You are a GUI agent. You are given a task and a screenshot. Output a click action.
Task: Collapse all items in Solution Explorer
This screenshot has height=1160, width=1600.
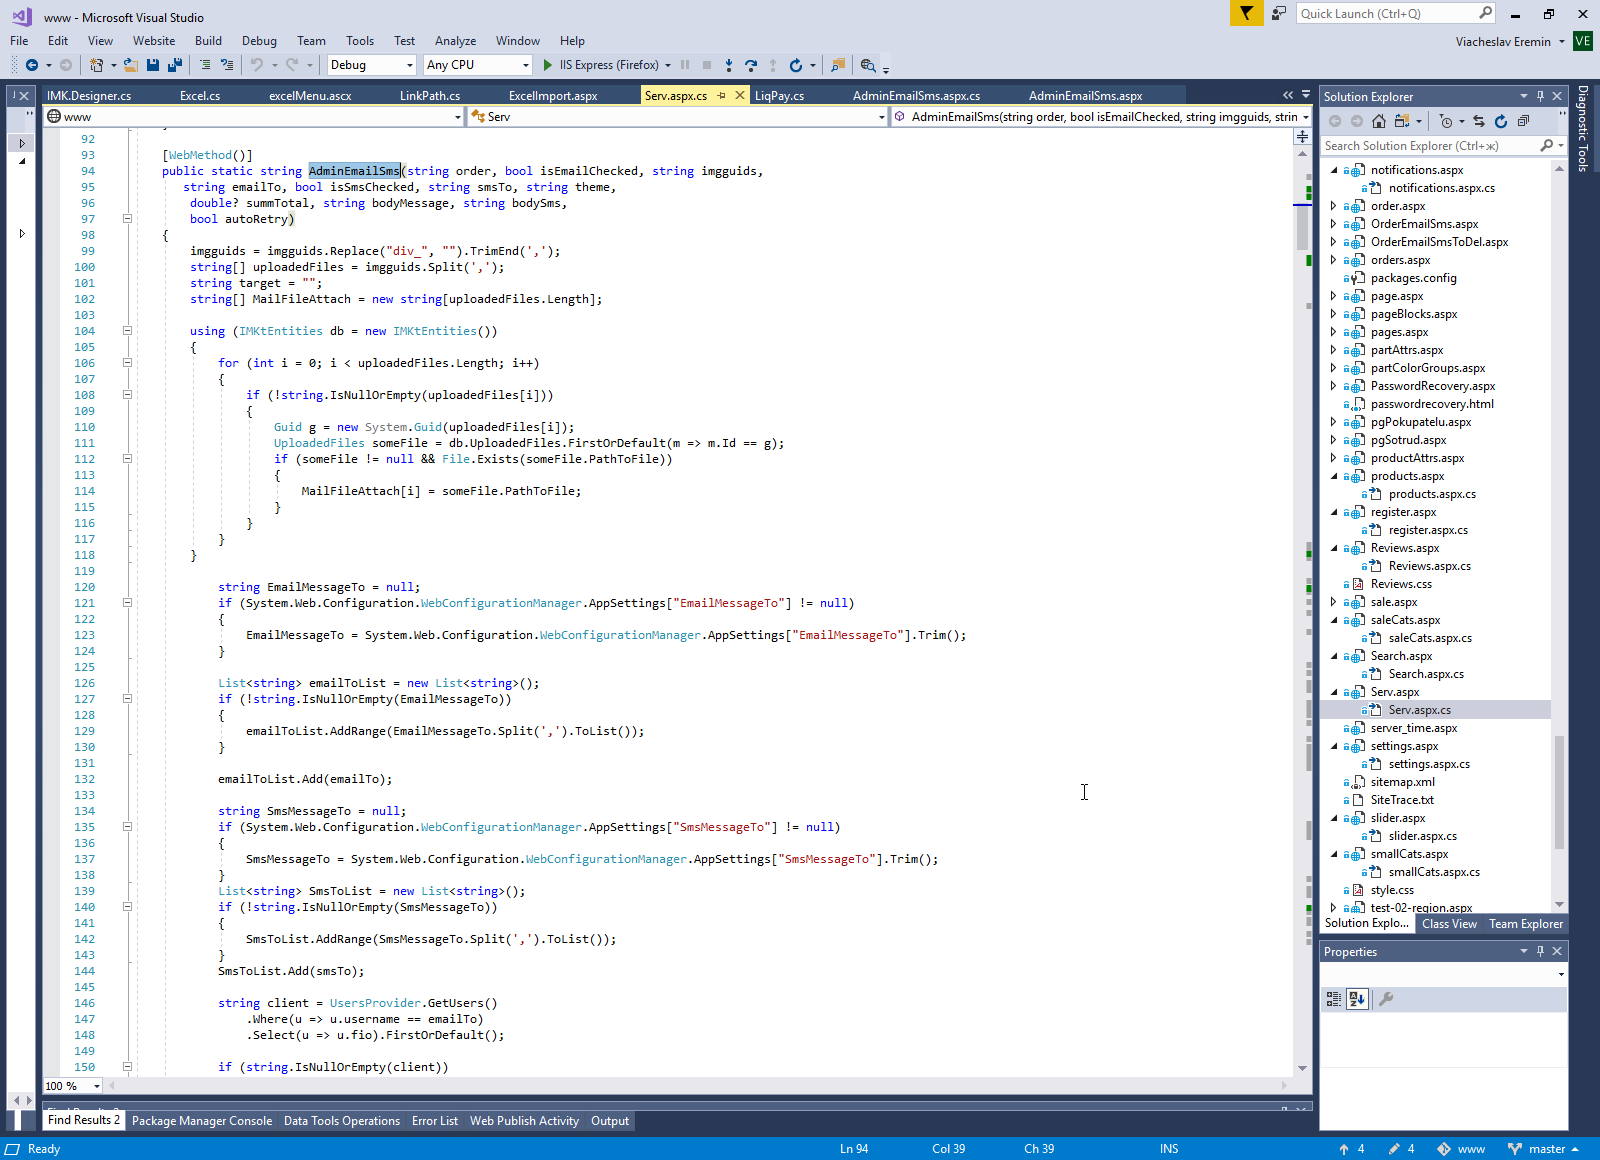(1523, 121)
